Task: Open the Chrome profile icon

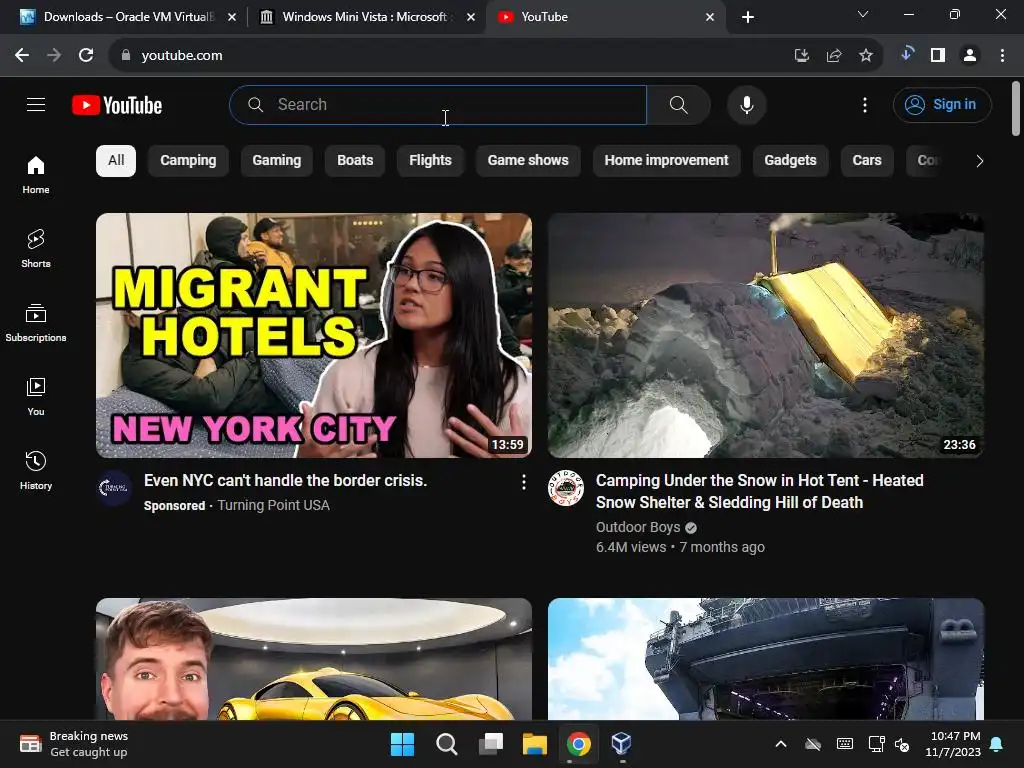Action: (x=970, y=56)
